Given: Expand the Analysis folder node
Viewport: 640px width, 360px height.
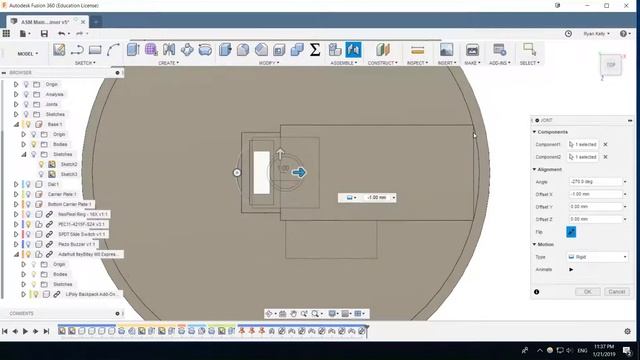Looking at the screenshot, I should [16, 94].
